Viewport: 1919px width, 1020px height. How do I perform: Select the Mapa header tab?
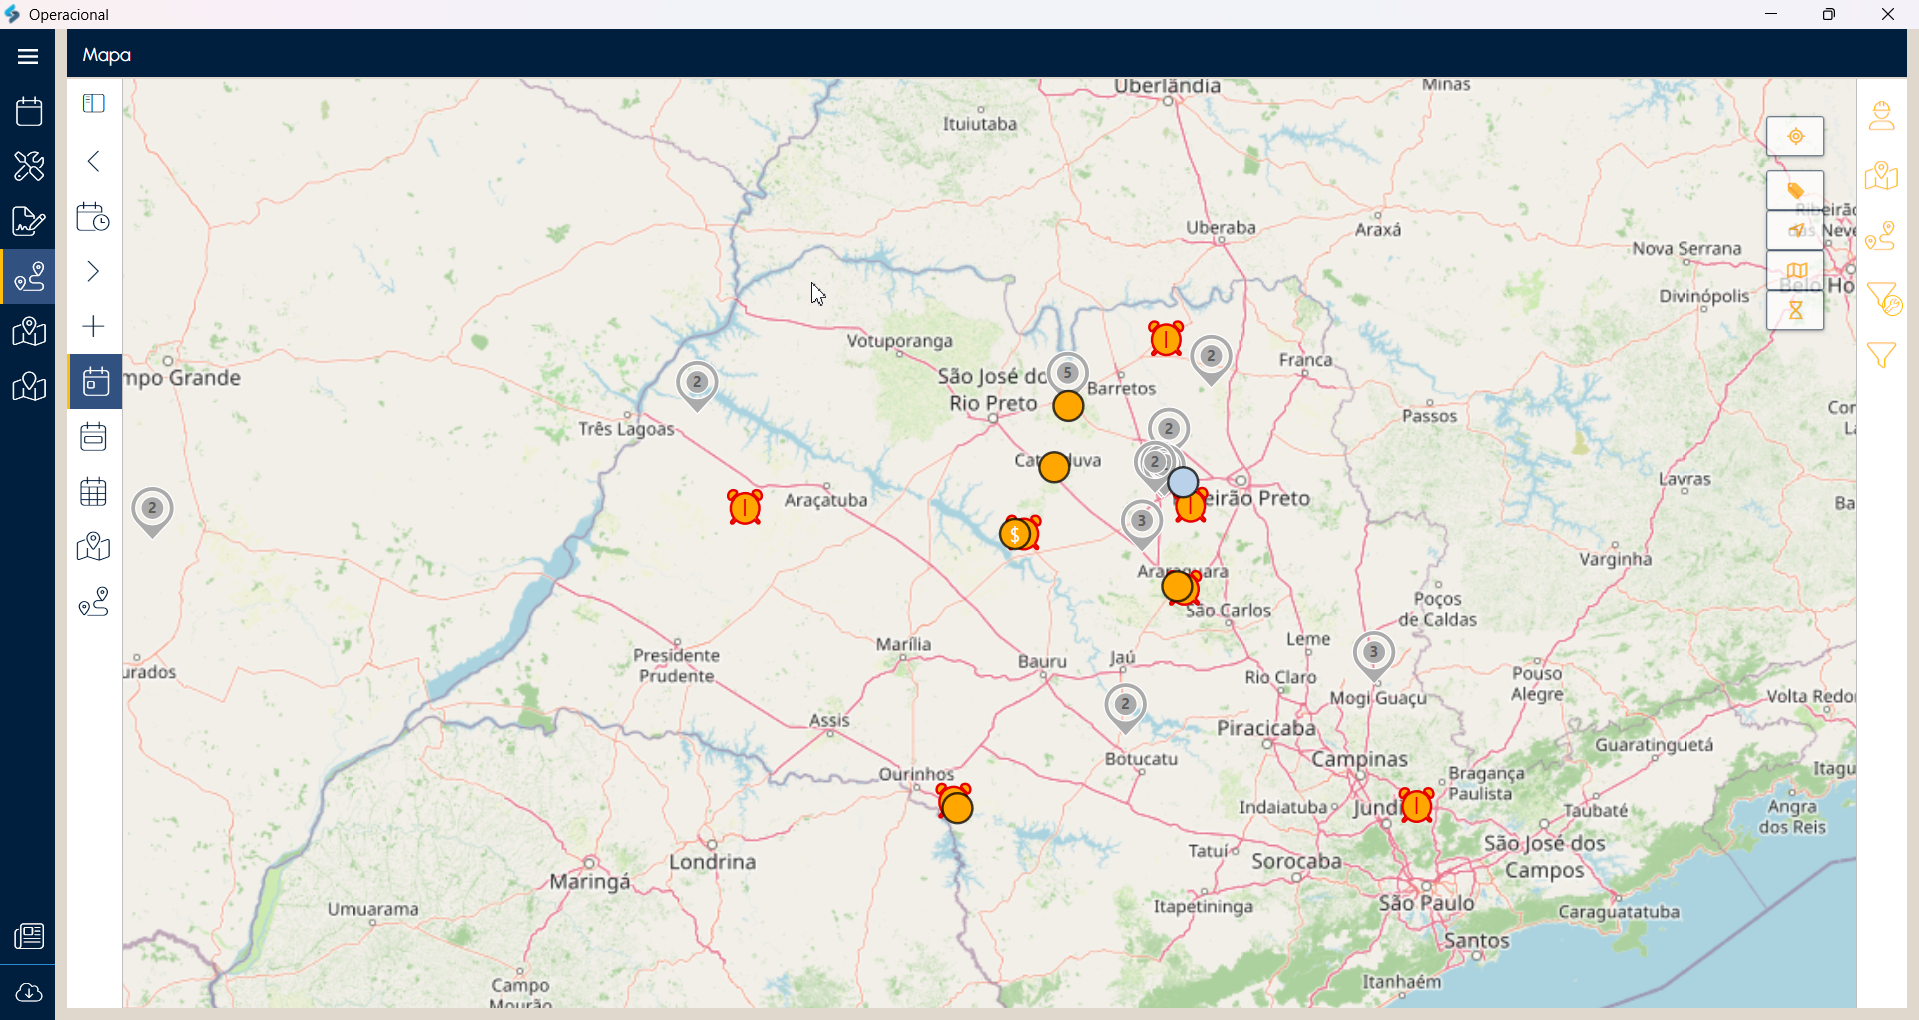click(107, 55)
